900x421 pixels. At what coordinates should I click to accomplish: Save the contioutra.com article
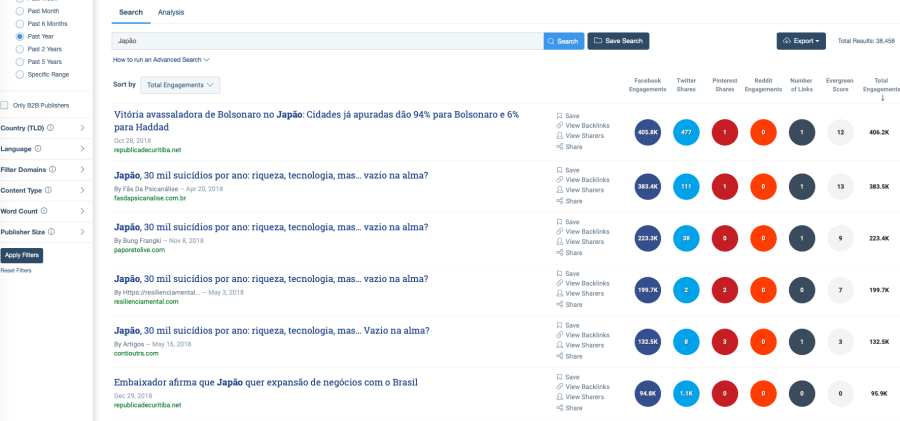(x=568, y=325)
